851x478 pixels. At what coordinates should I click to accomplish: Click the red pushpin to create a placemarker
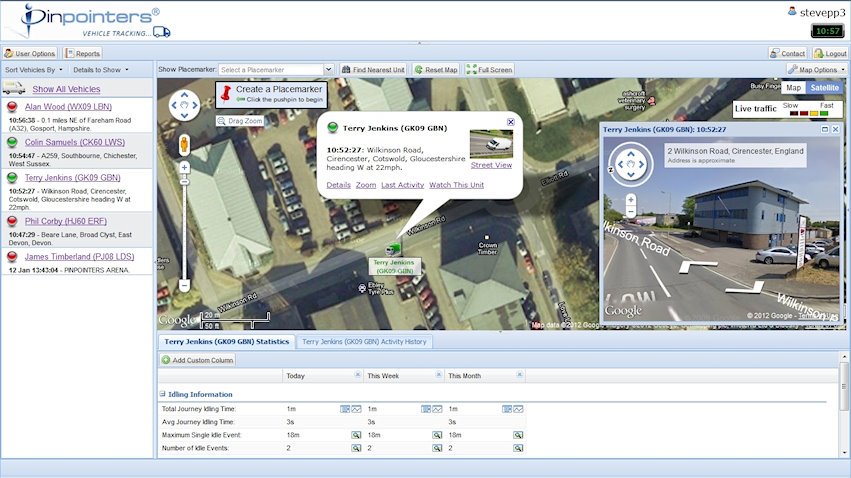point(225,94)
